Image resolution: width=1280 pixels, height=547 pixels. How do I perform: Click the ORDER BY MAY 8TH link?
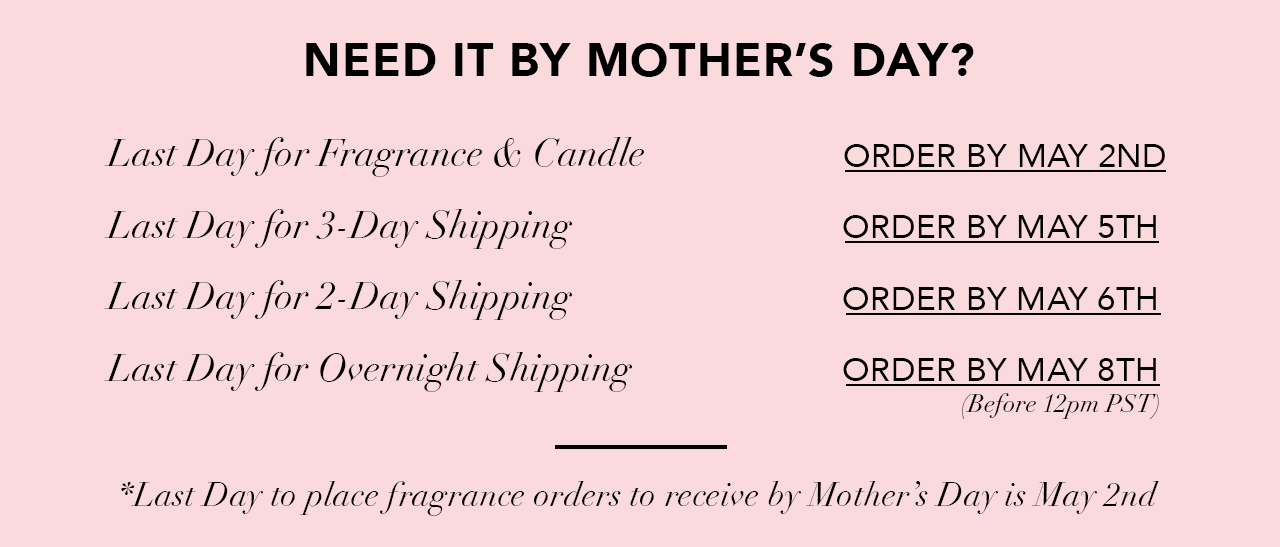(1001, 370)
